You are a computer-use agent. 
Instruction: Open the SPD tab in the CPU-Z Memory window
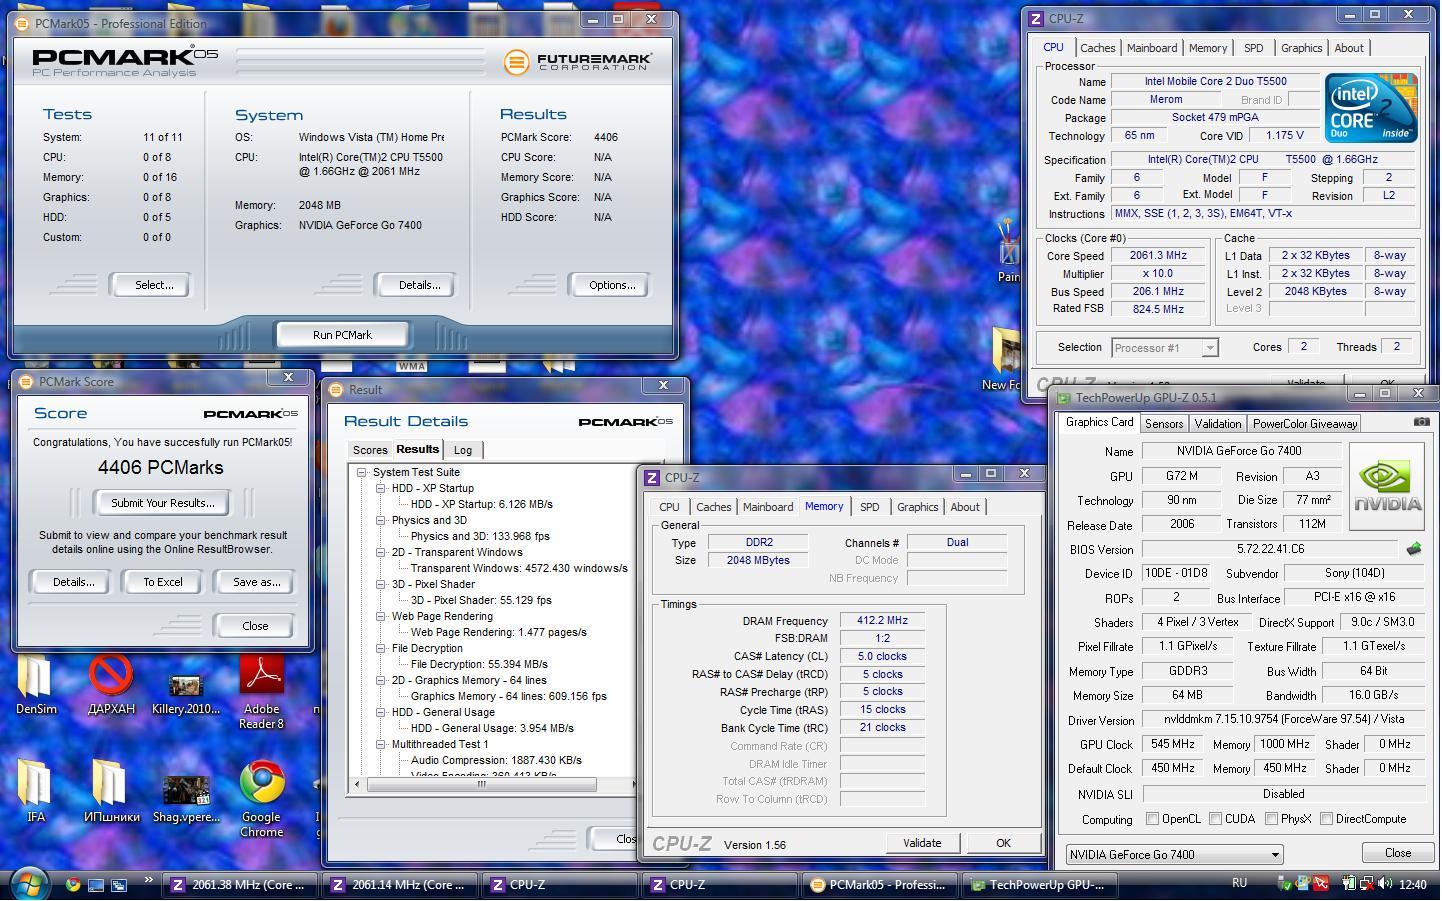[869, 507]
